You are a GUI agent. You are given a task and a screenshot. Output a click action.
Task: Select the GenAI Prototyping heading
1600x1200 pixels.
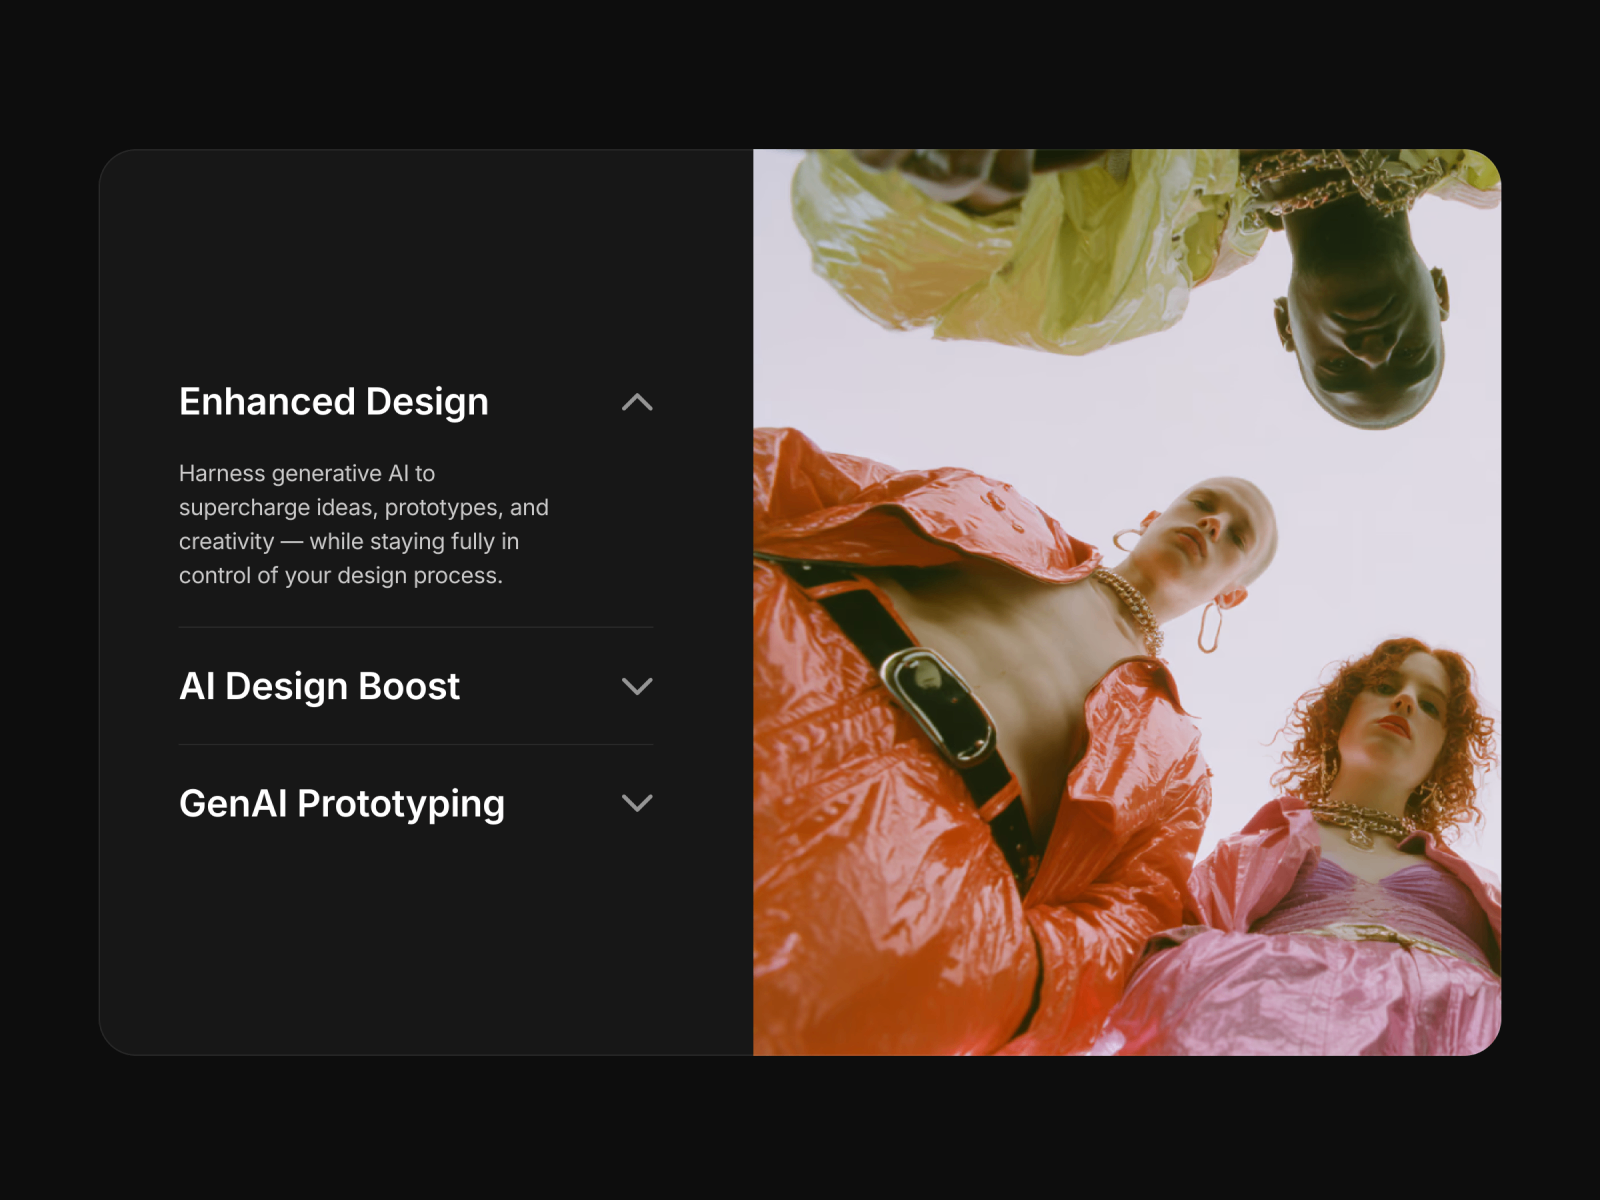click(342, 804)
